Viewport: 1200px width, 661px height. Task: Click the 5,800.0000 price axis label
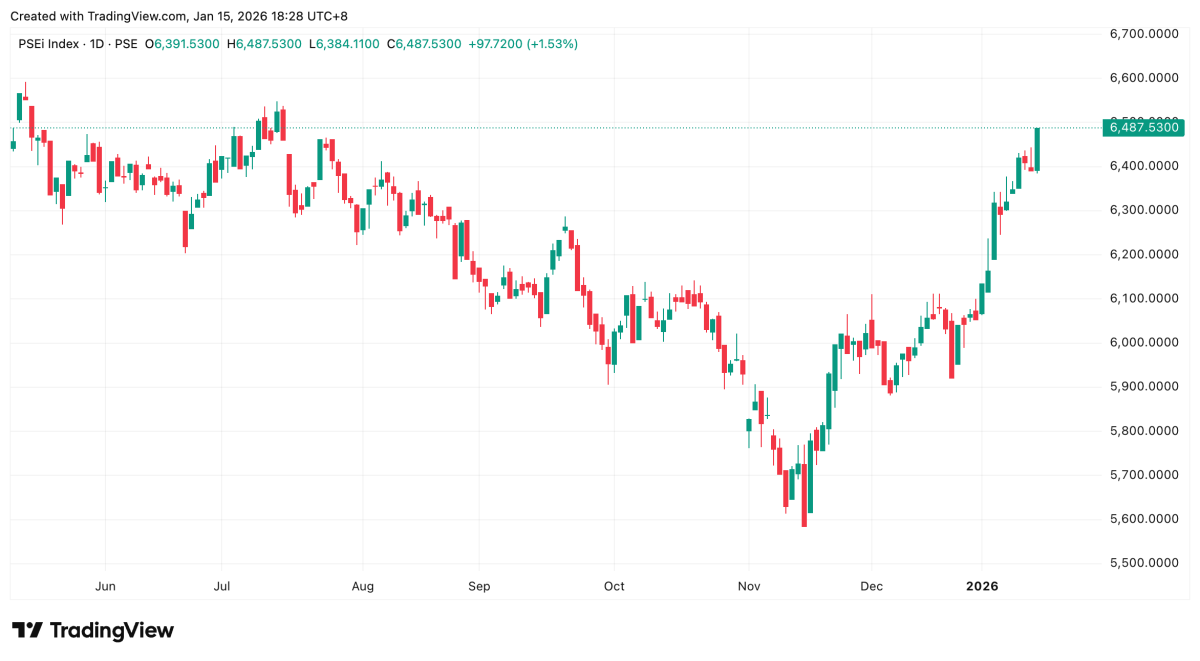(1144, 431)
